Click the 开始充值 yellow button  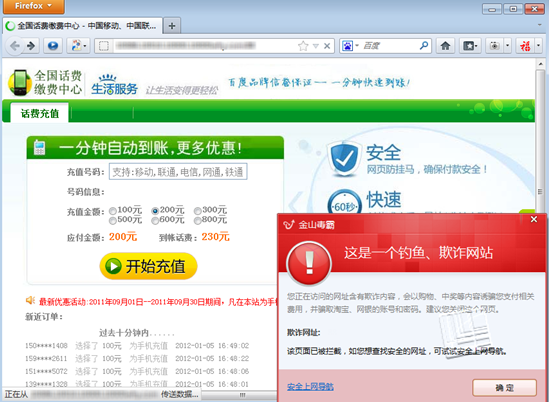pos(148,266)
